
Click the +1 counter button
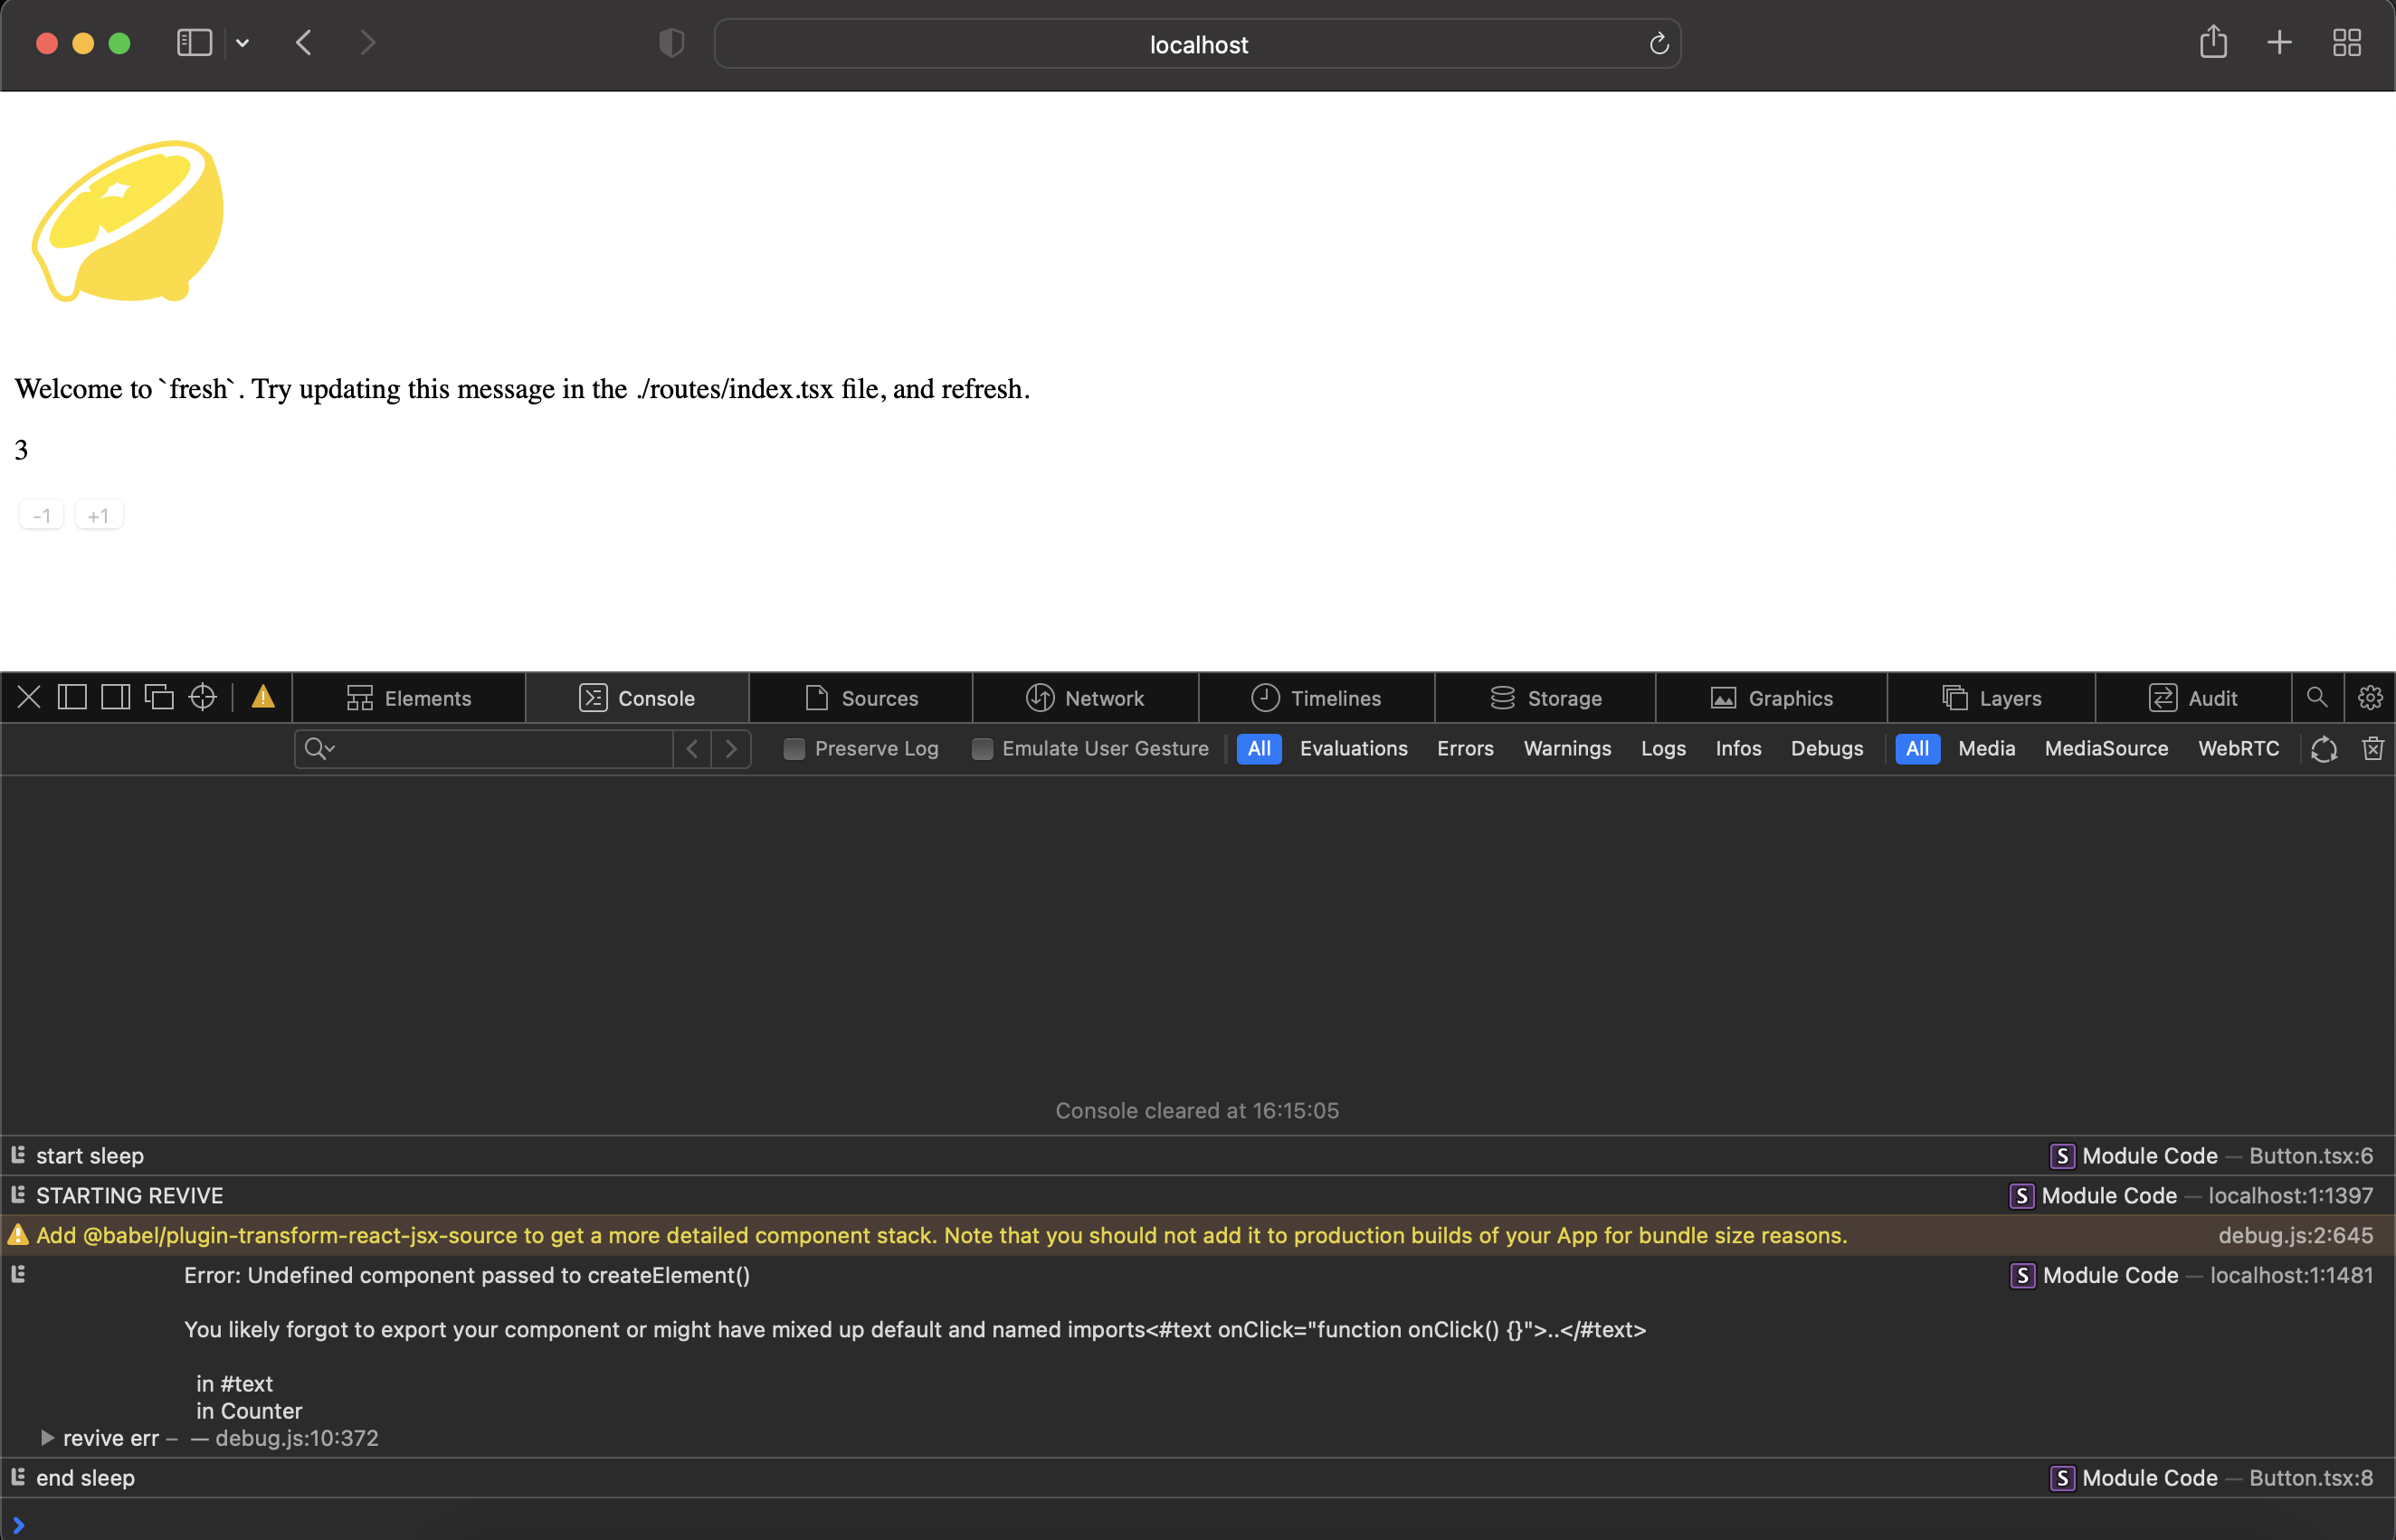coord(98,515)
